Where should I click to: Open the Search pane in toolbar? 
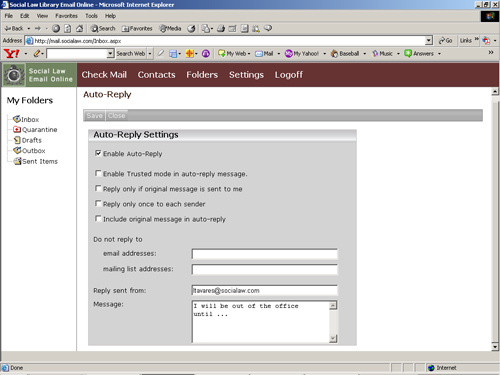click(103, 29)
